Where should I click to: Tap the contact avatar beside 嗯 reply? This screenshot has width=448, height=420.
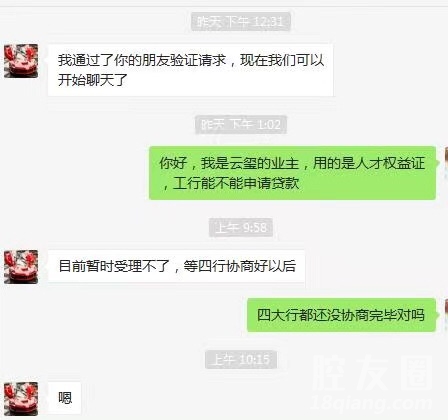tap(21, 399)
